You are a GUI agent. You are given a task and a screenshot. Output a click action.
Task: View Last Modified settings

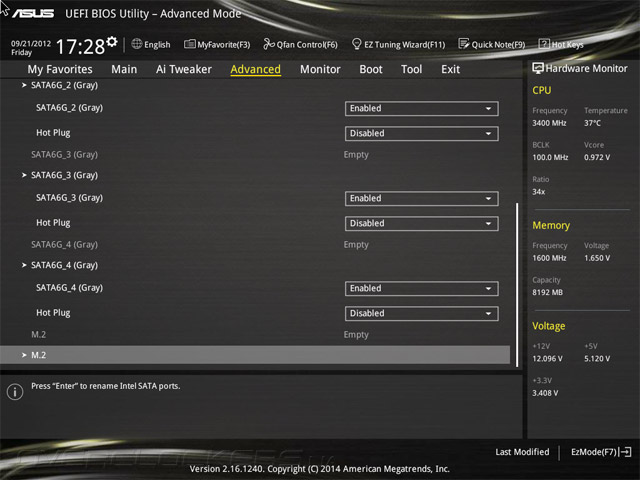[522, 452]
